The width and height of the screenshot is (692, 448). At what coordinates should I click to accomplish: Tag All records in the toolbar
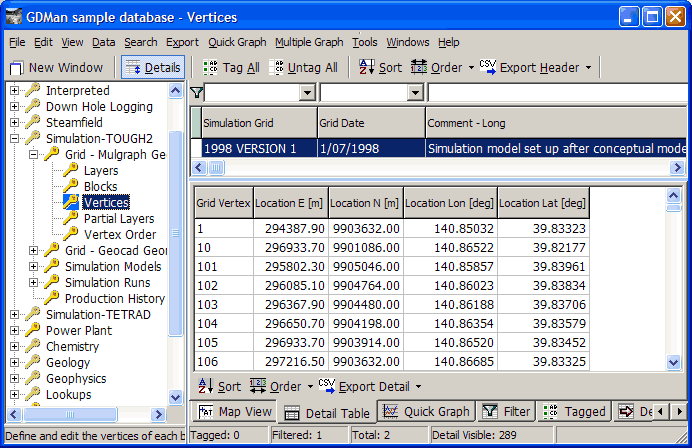point(231,68)
